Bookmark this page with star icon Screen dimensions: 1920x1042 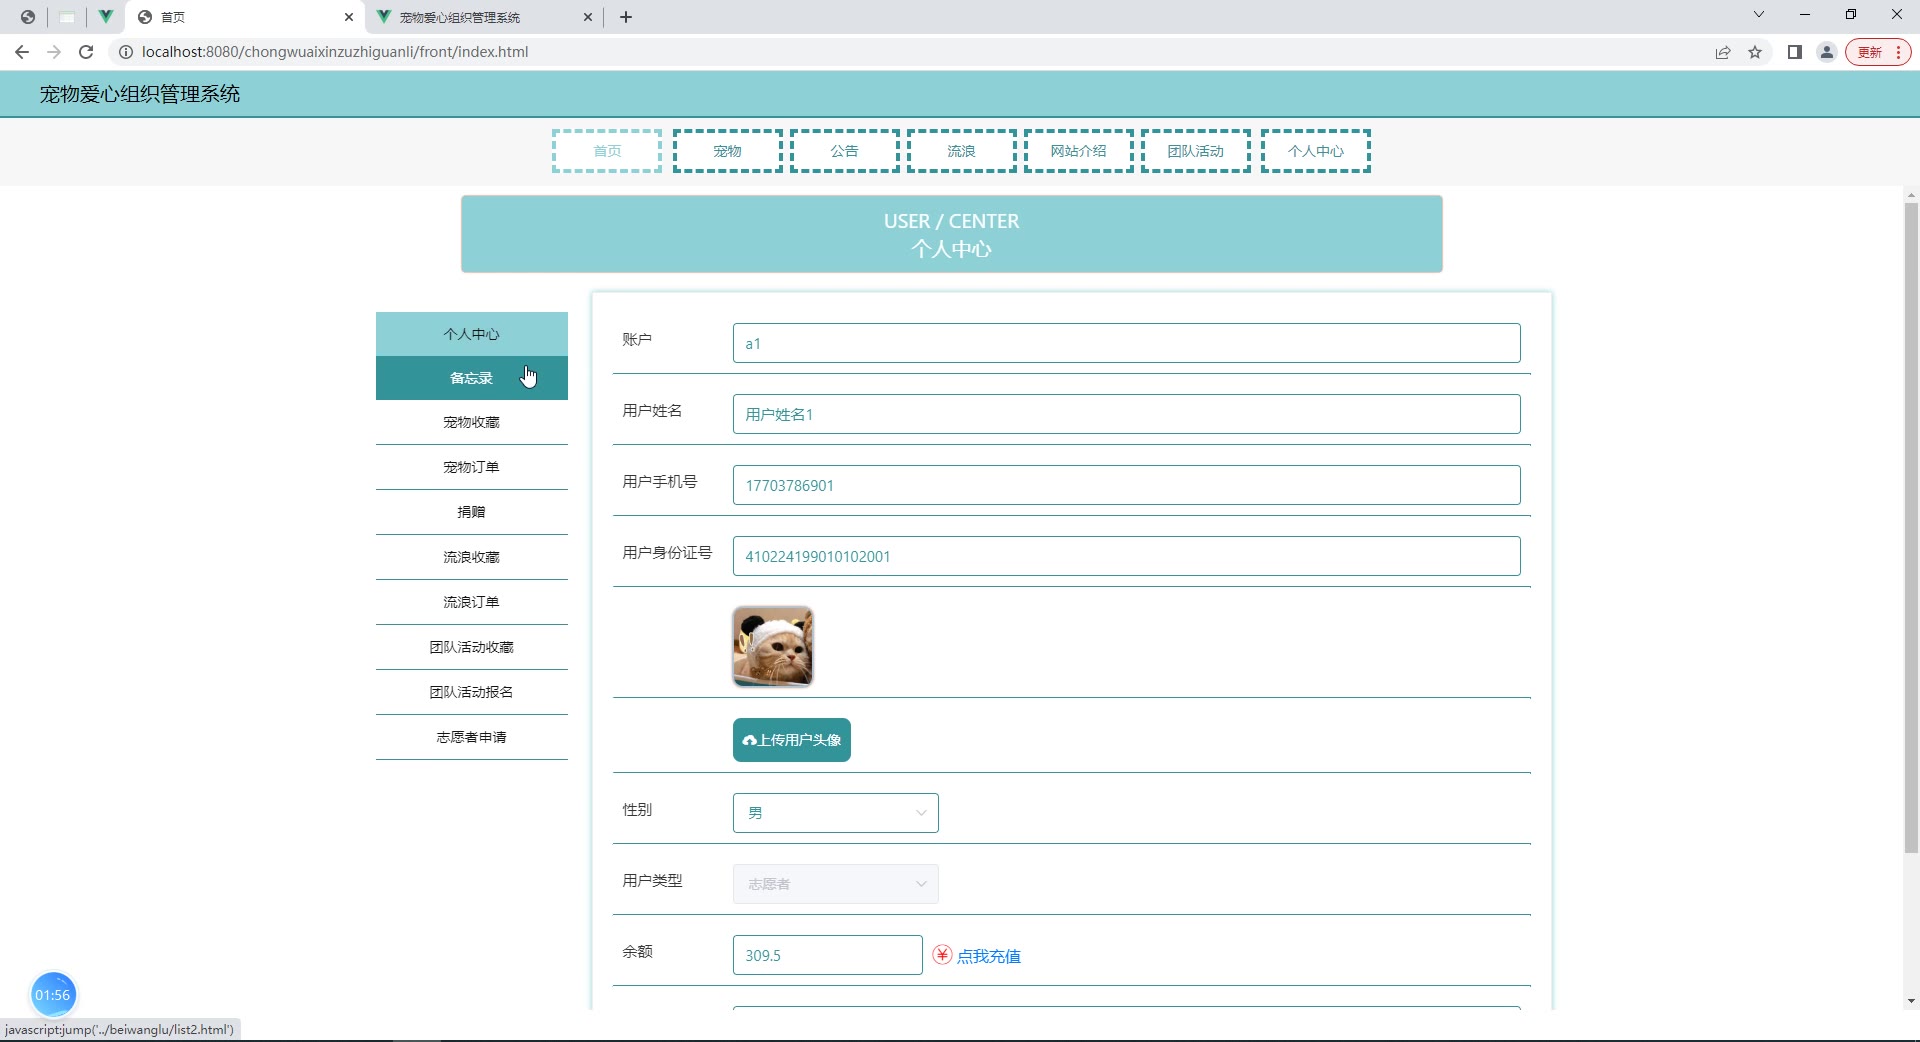click(1755, 52)
